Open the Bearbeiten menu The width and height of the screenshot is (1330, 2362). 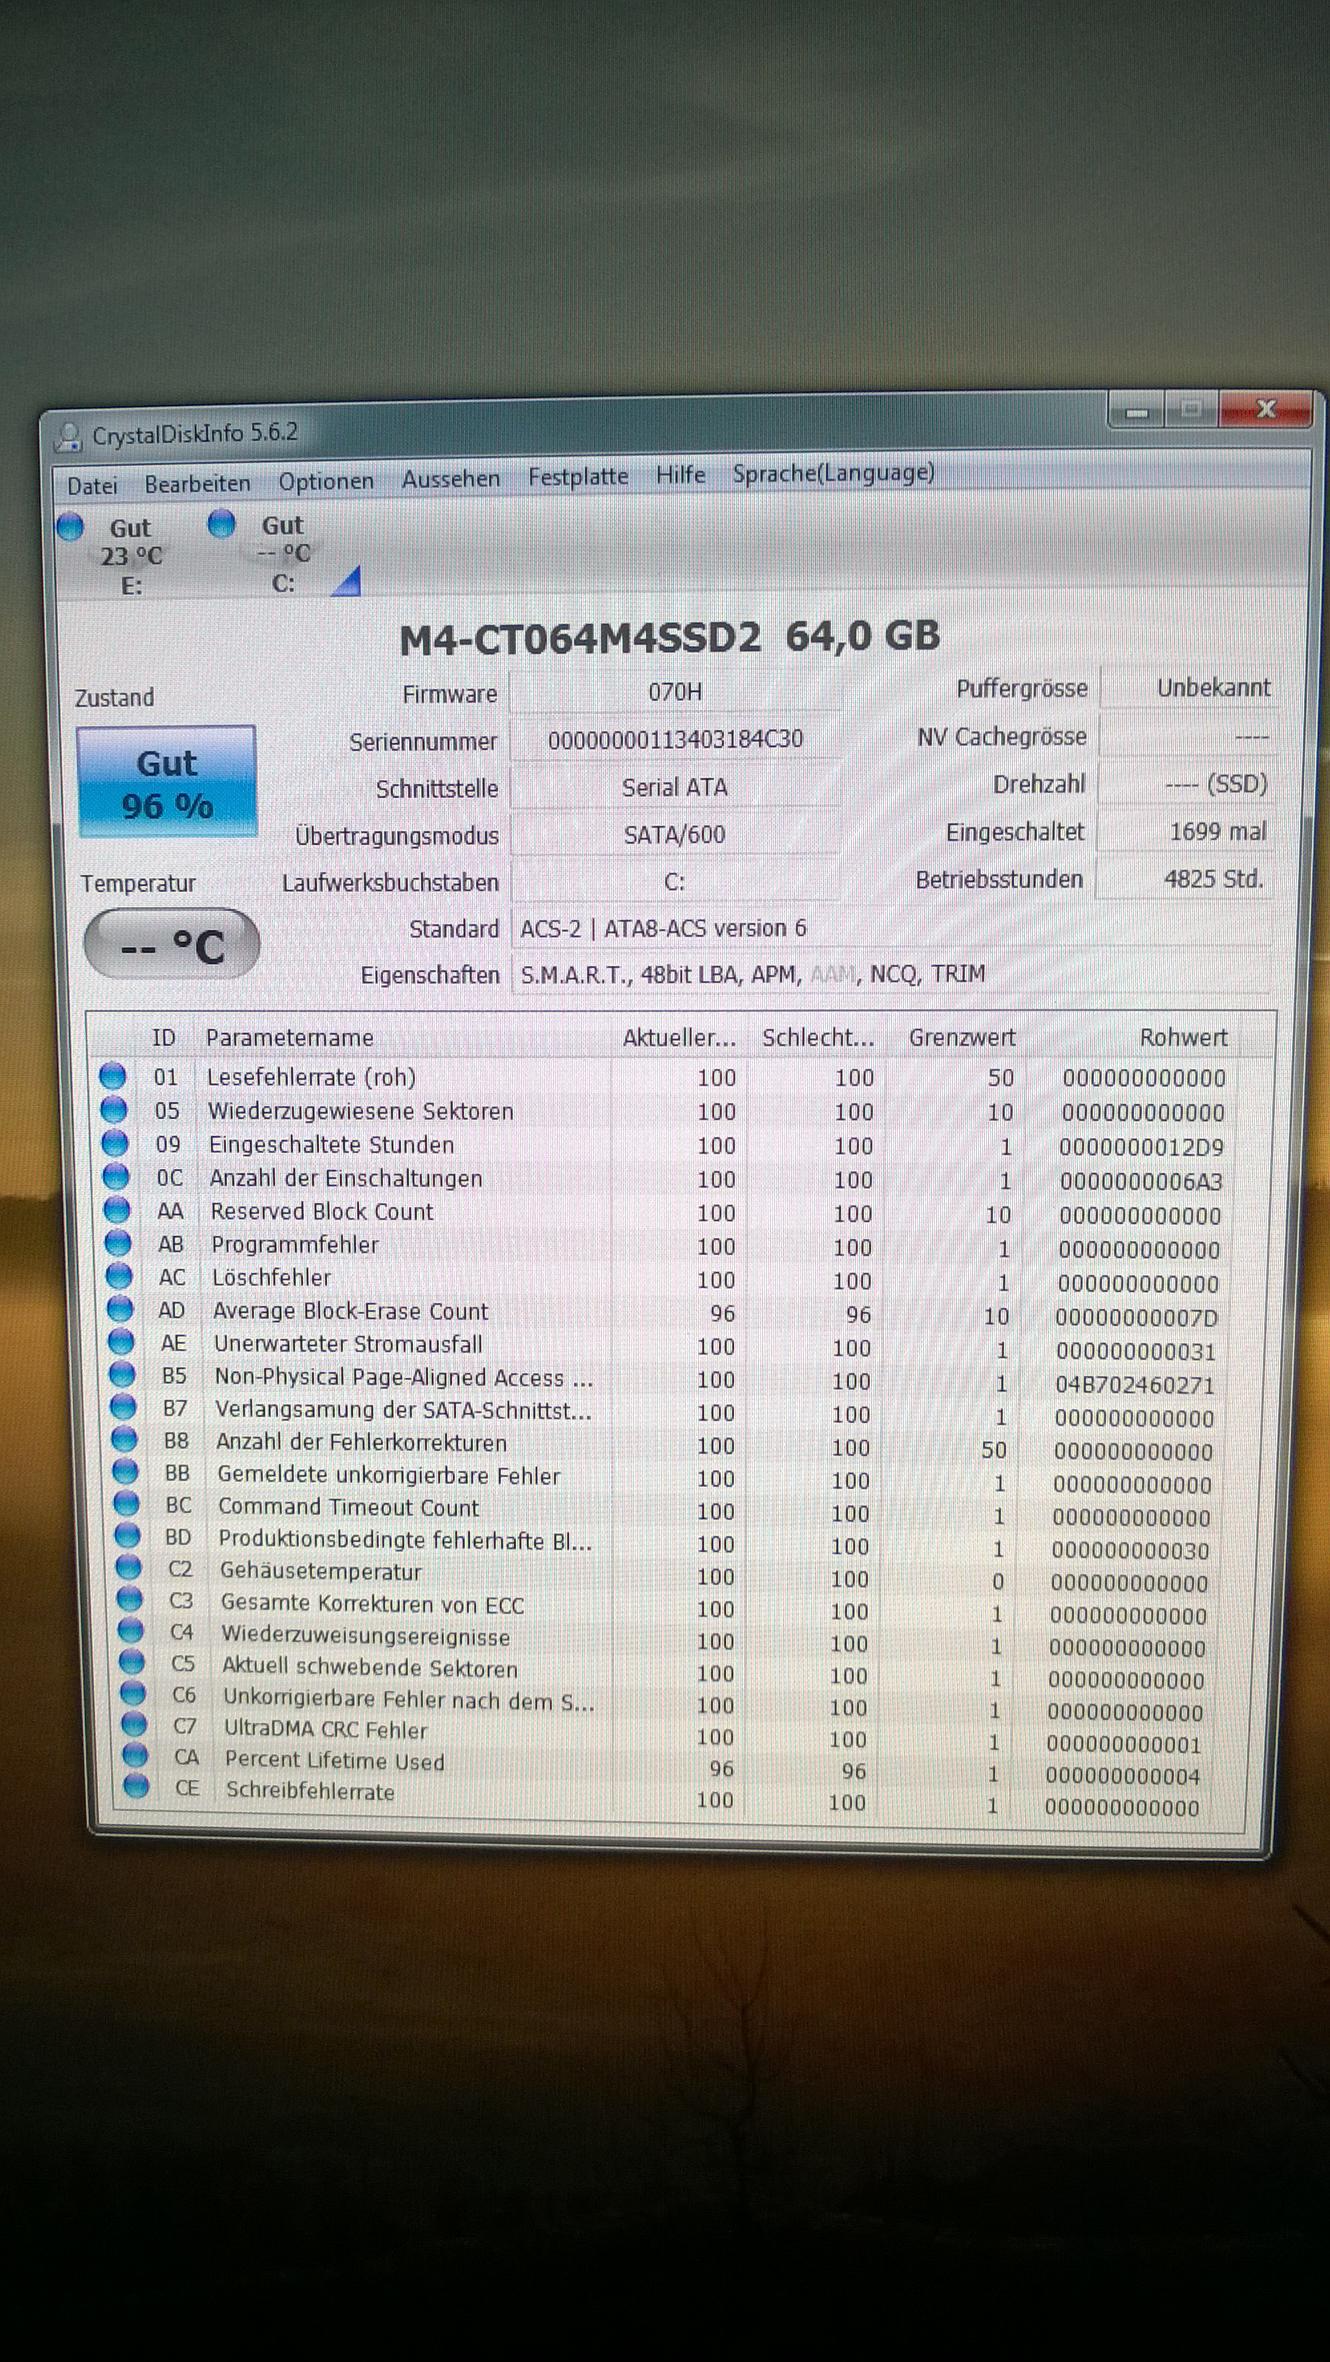pyautogui.click(x=197, y=484)
